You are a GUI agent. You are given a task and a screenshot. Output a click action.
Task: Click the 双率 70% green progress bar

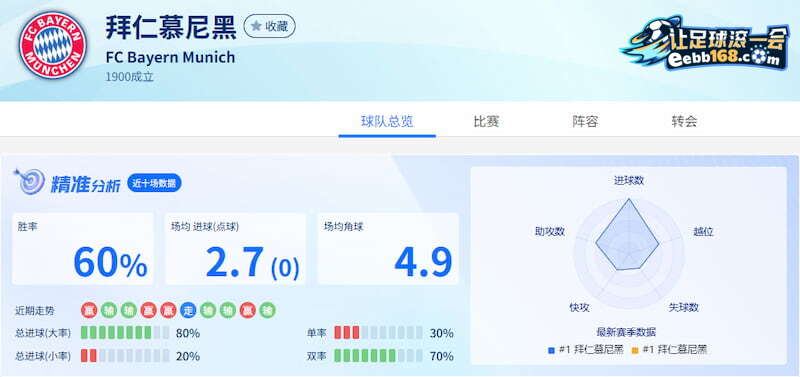tap(379, 356)
